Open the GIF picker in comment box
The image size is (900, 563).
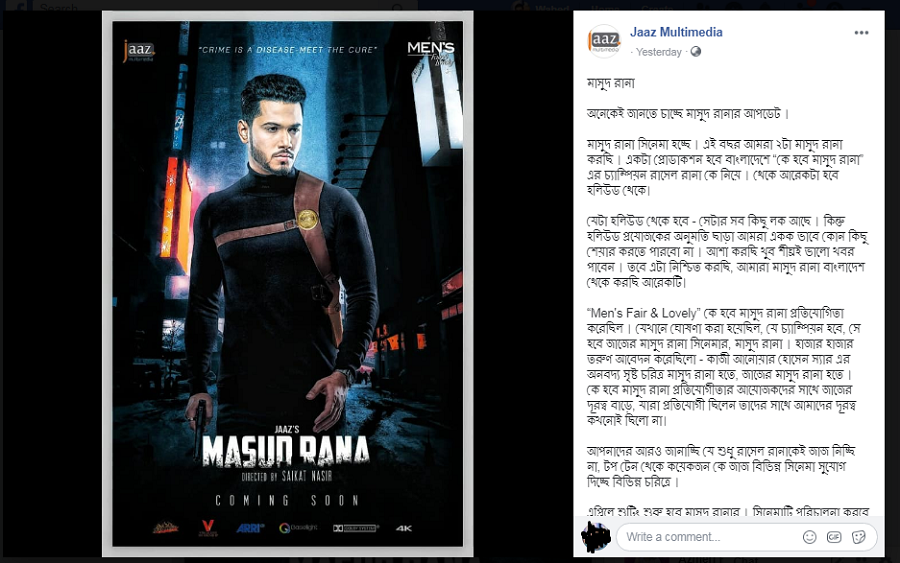point(834,537)
